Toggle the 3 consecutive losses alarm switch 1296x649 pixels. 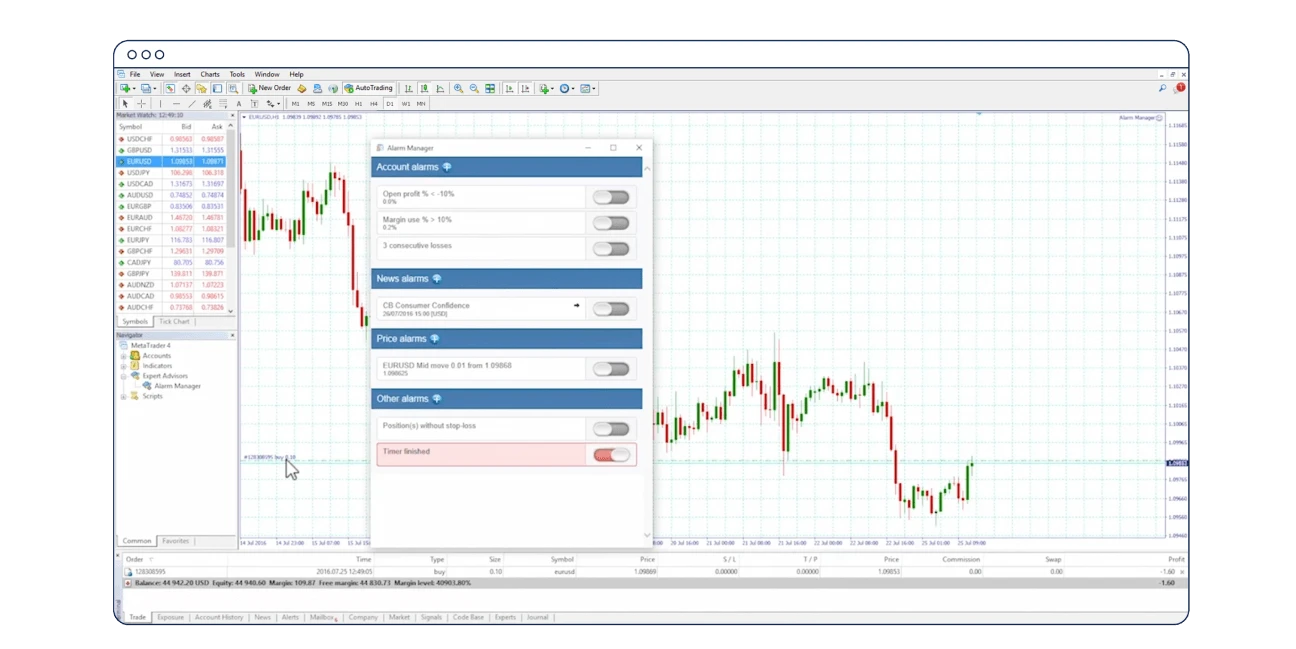(x=611, y=249)
